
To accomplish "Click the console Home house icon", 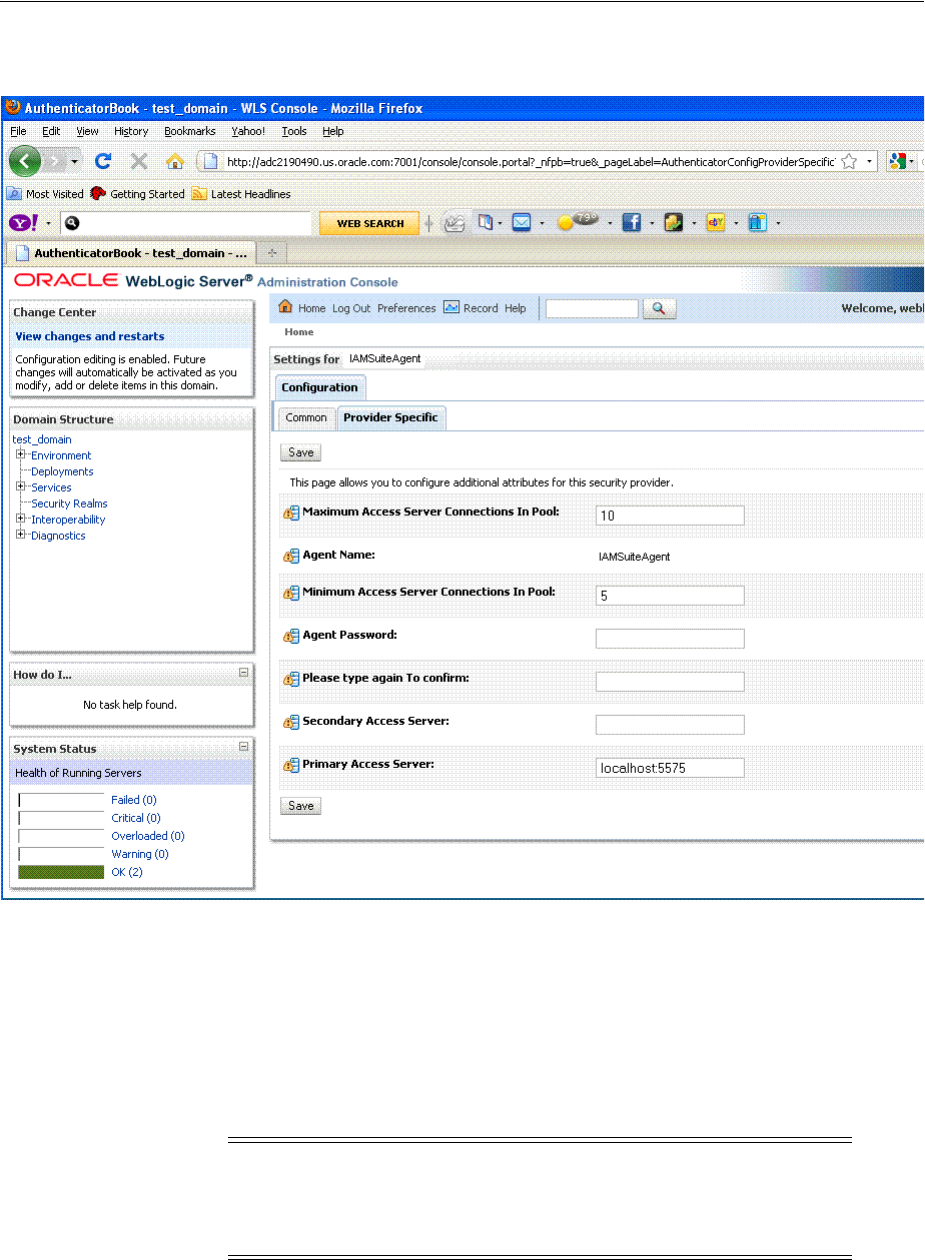I will [x=285, y=308].
